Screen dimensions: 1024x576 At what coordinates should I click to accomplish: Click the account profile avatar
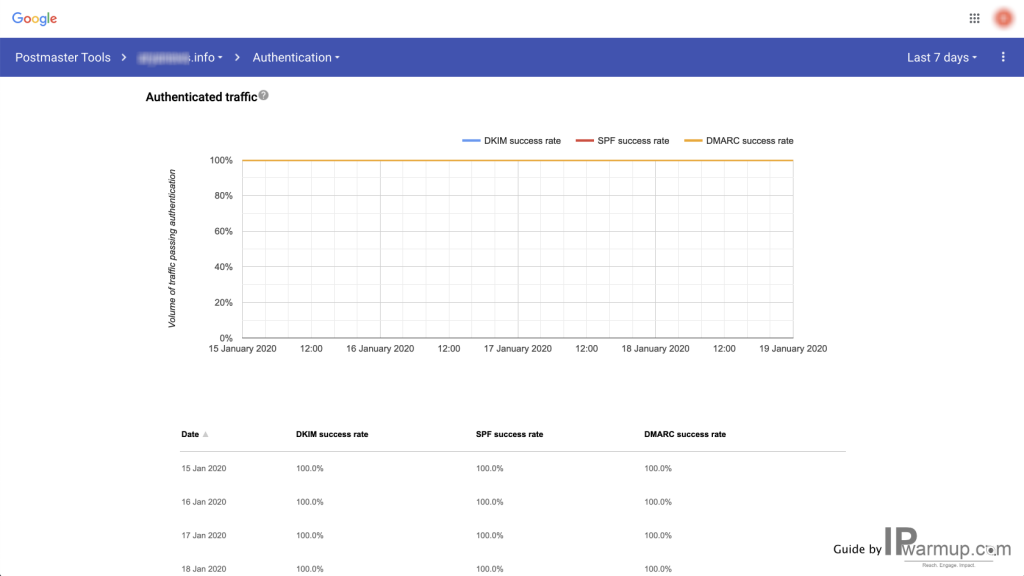click(x=1003, y=18)
